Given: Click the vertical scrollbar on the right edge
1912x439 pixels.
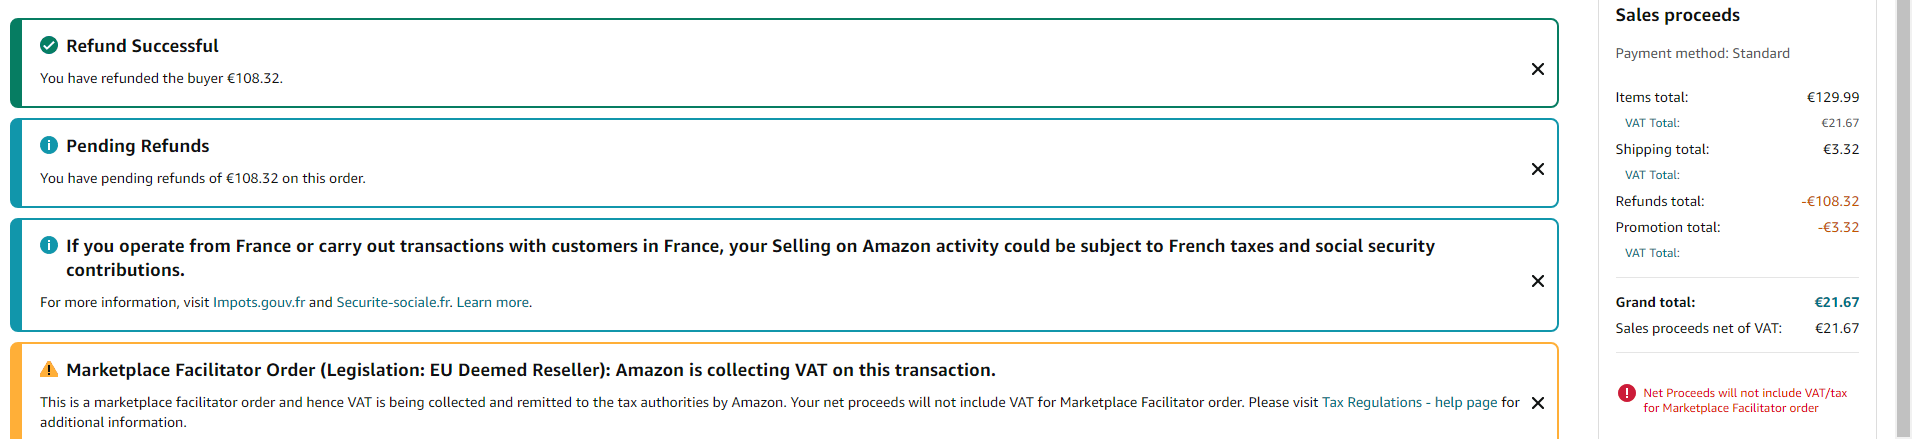Looking at the screenshot, I should pyautogui.click(x=1902, y=200).
